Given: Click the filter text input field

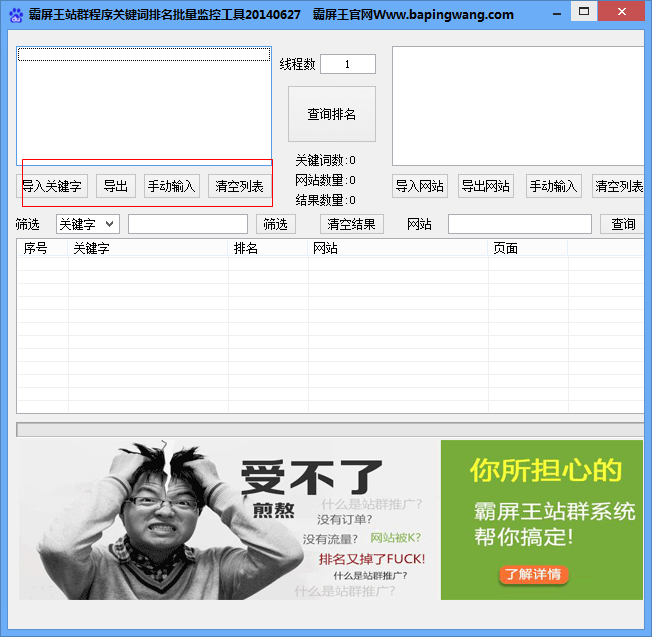Looking at the screenshot, I should 188,224.
